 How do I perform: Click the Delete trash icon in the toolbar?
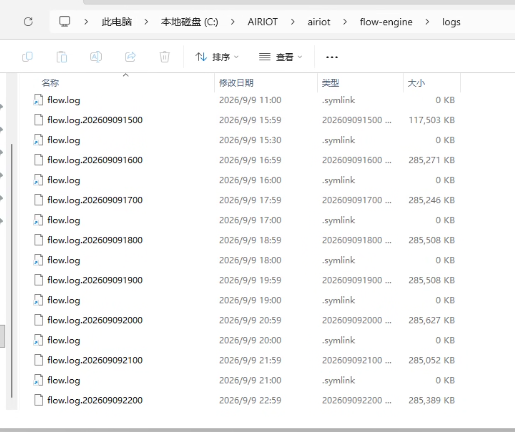click(x=165, y=57)
